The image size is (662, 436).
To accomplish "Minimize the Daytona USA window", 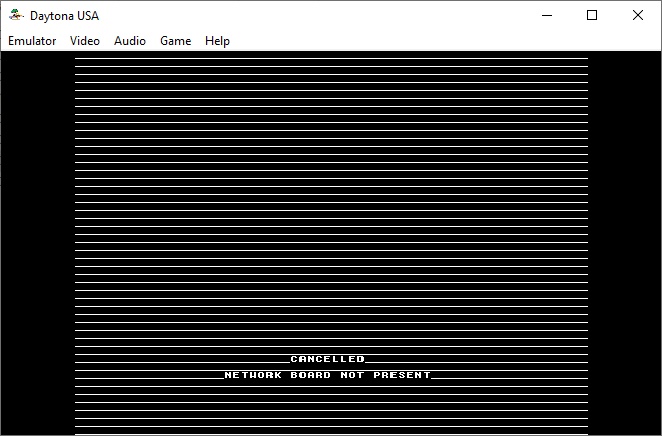I will 547,16.
